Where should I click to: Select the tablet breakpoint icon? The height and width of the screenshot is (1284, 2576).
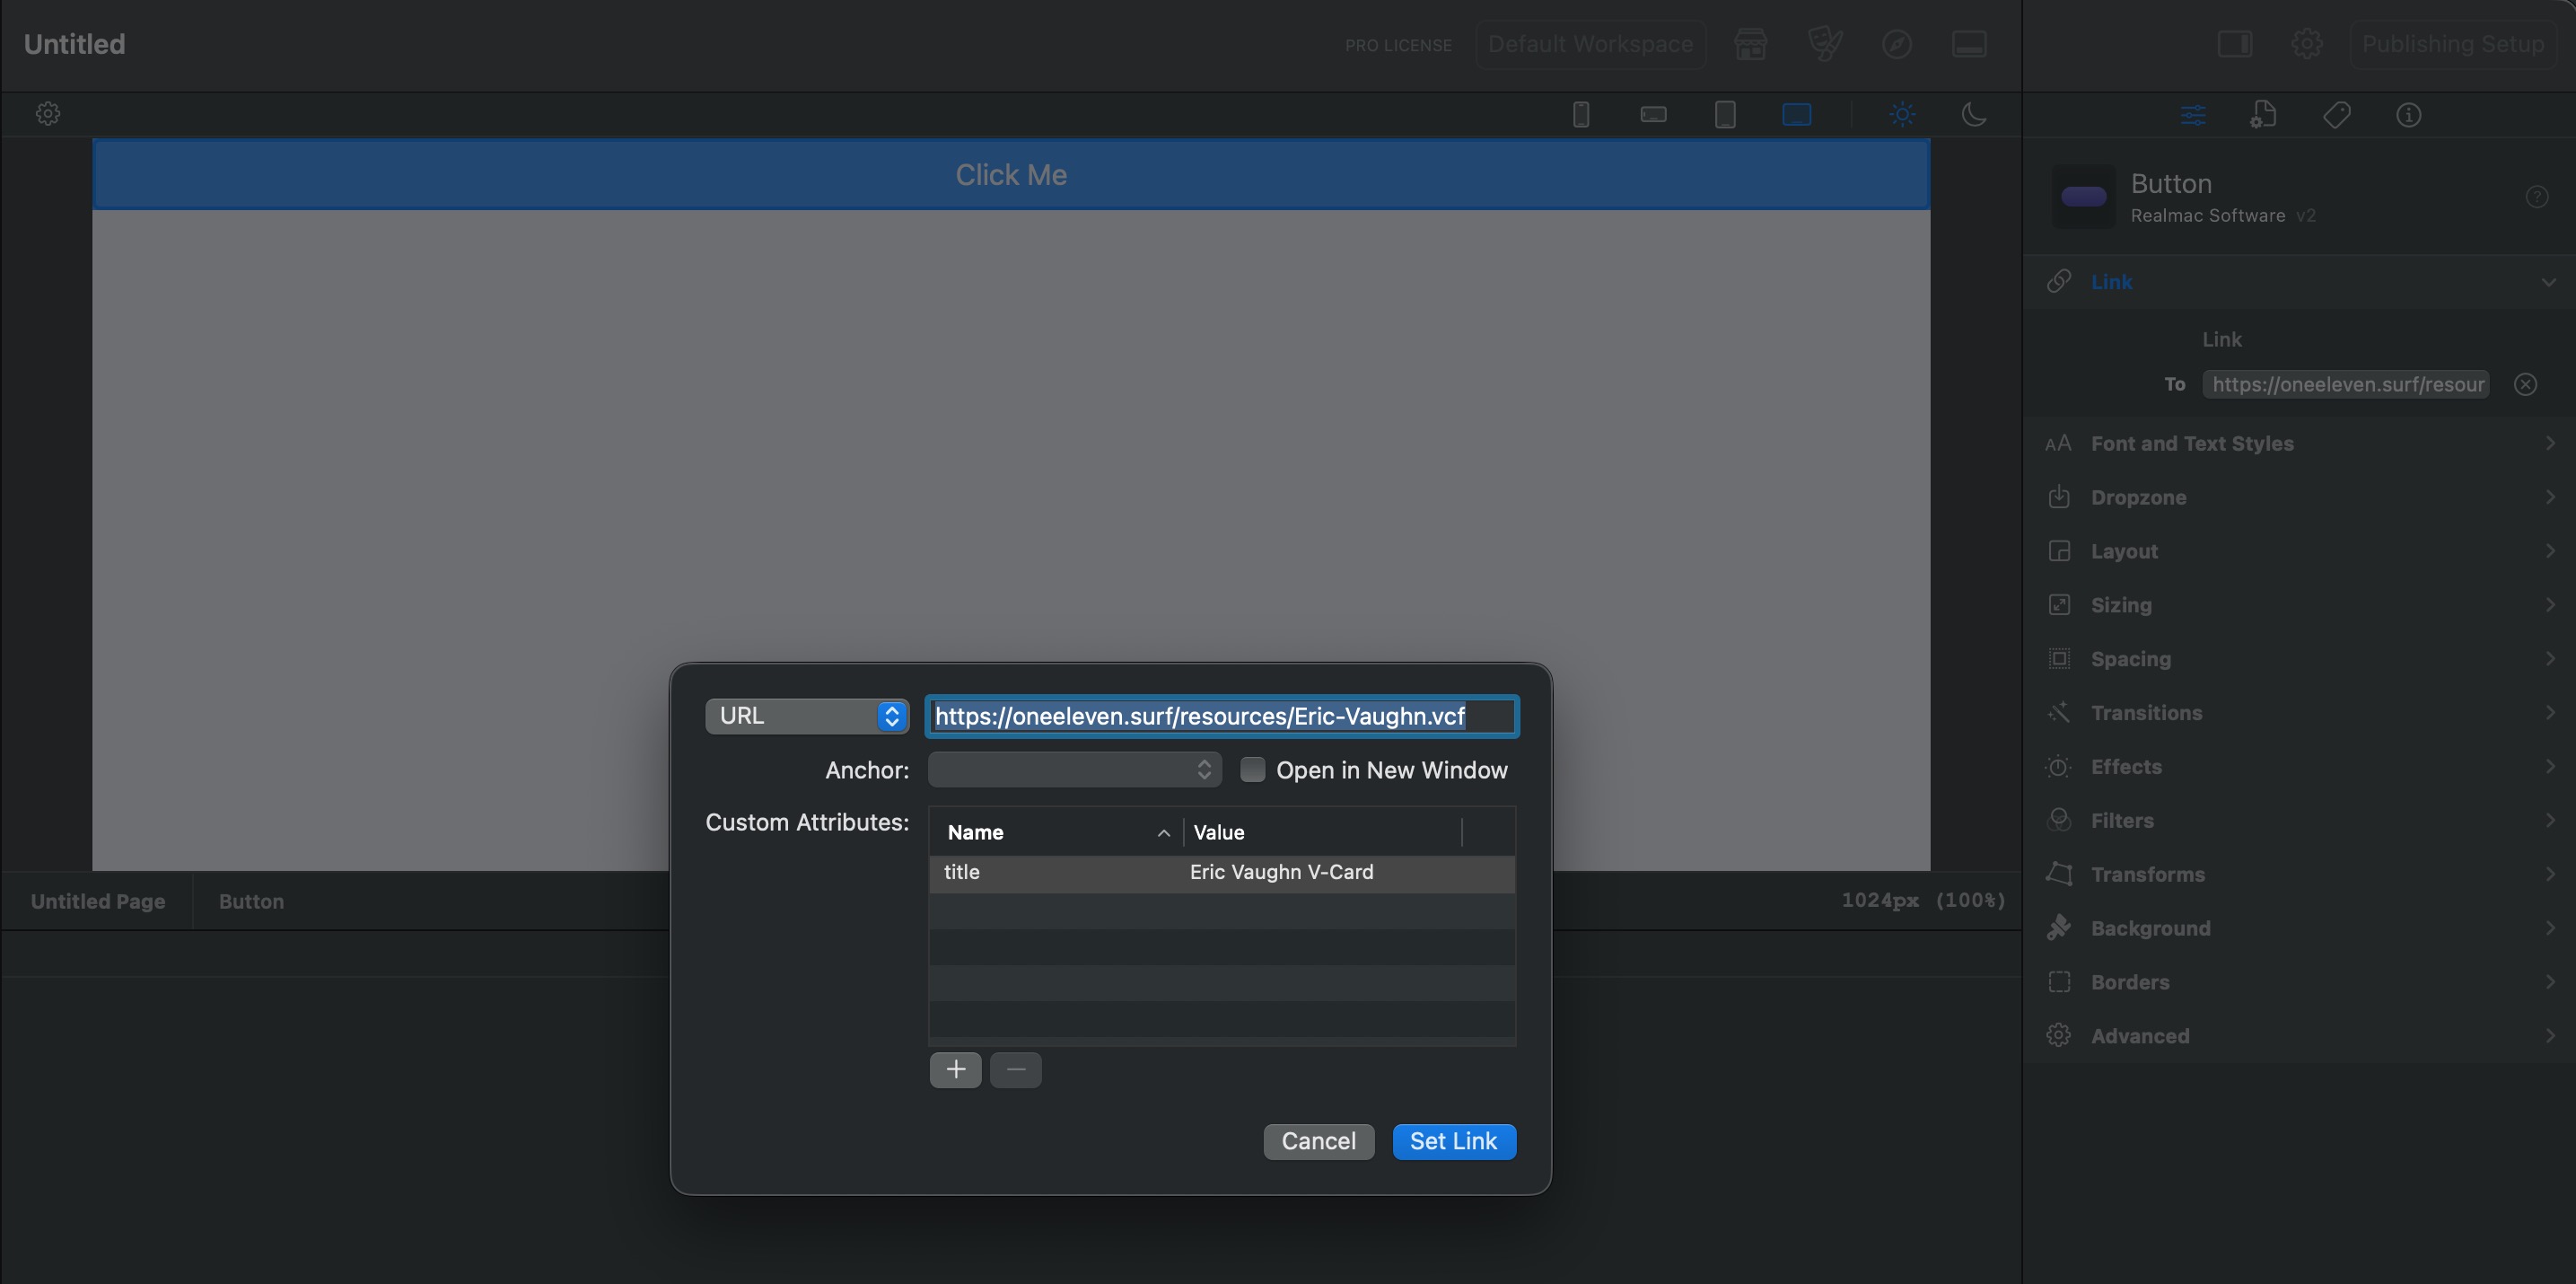point(1725,115)
